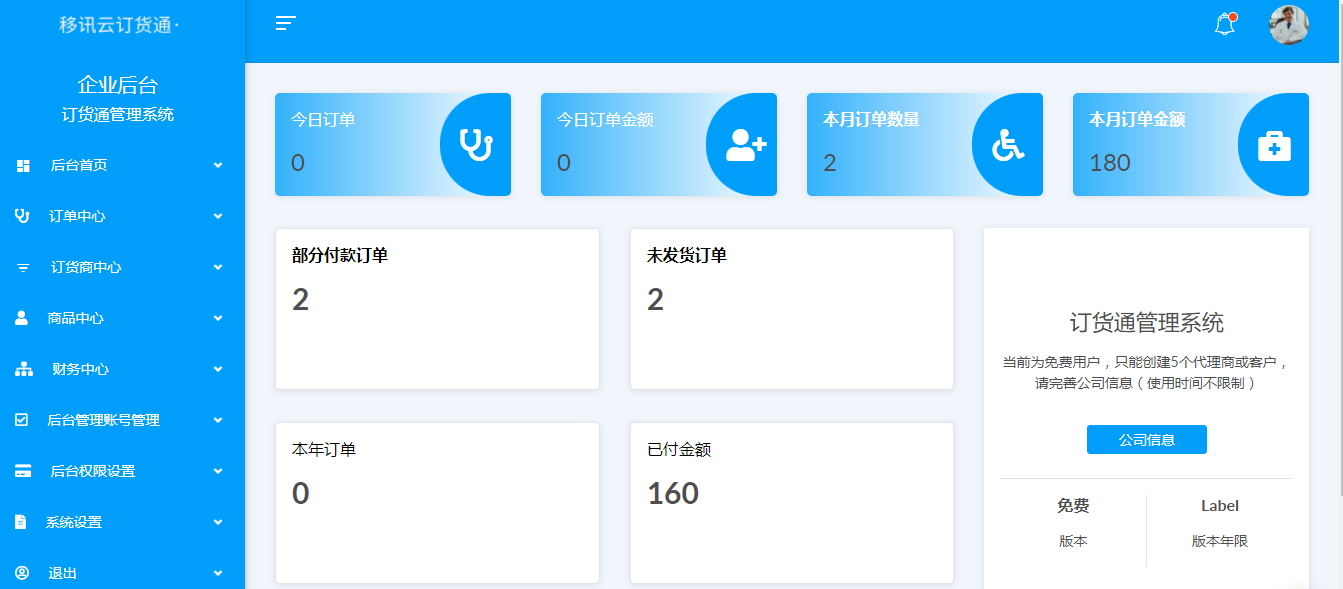Click the 移讯云订货通 logo title
This screenshot has height=589, width=1343.
(119, 25)
